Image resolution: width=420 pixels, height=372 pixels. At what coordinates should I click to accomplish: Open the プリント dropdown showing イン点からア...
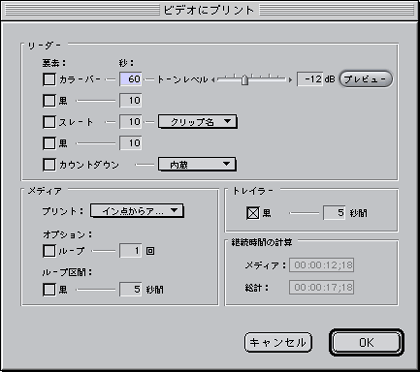[x=137, y=211]
